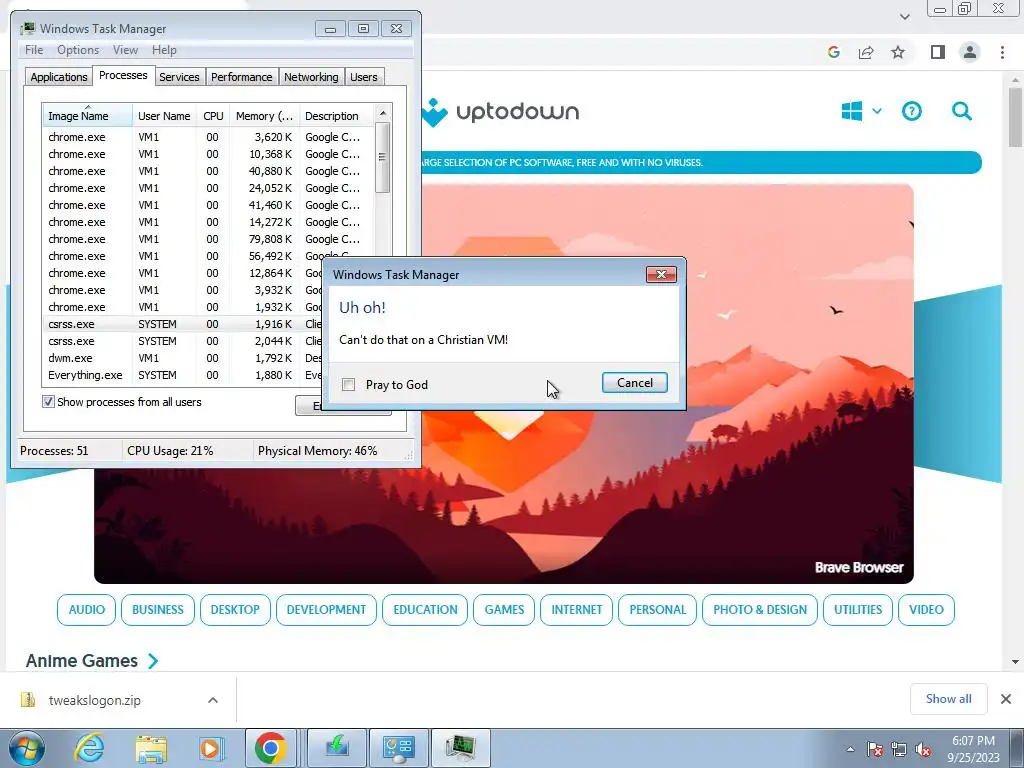Toggle the Chrome side panel icon
The image size is (1024, 768).
point(938,52)
